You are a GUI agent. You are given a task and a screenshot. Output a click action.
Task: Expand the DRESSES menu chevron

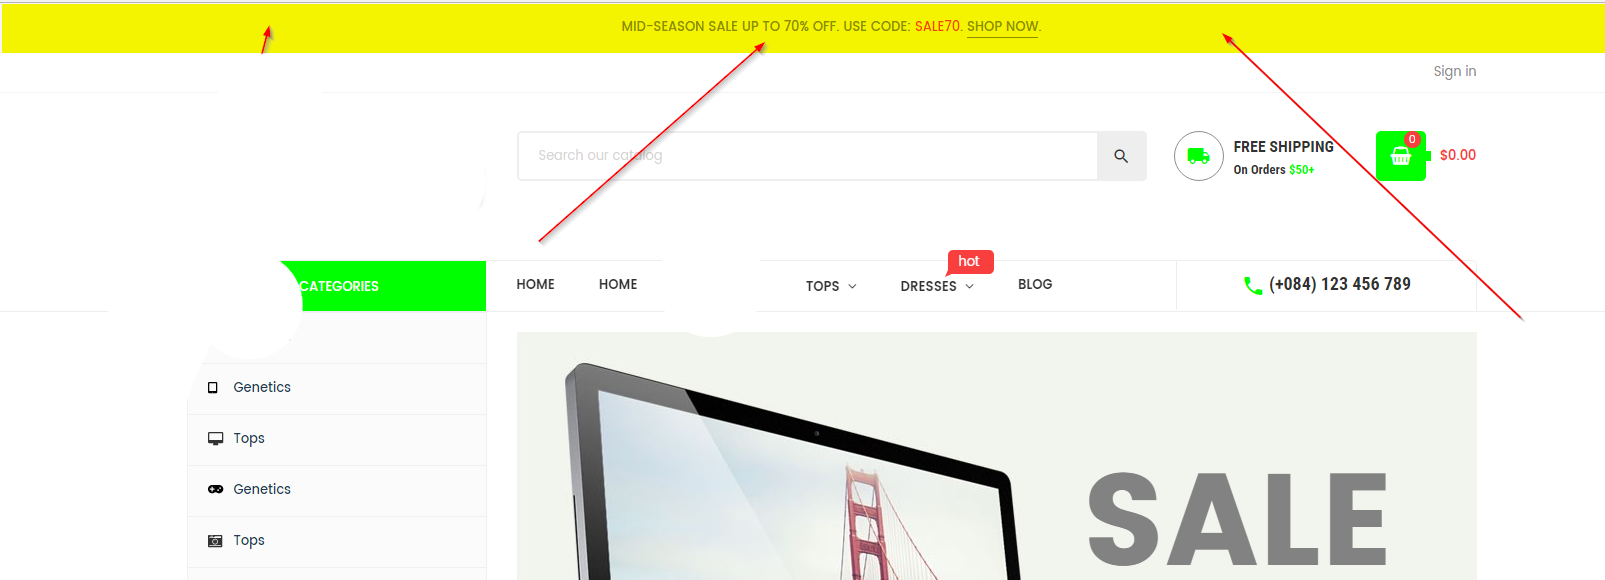click(969, 286)
